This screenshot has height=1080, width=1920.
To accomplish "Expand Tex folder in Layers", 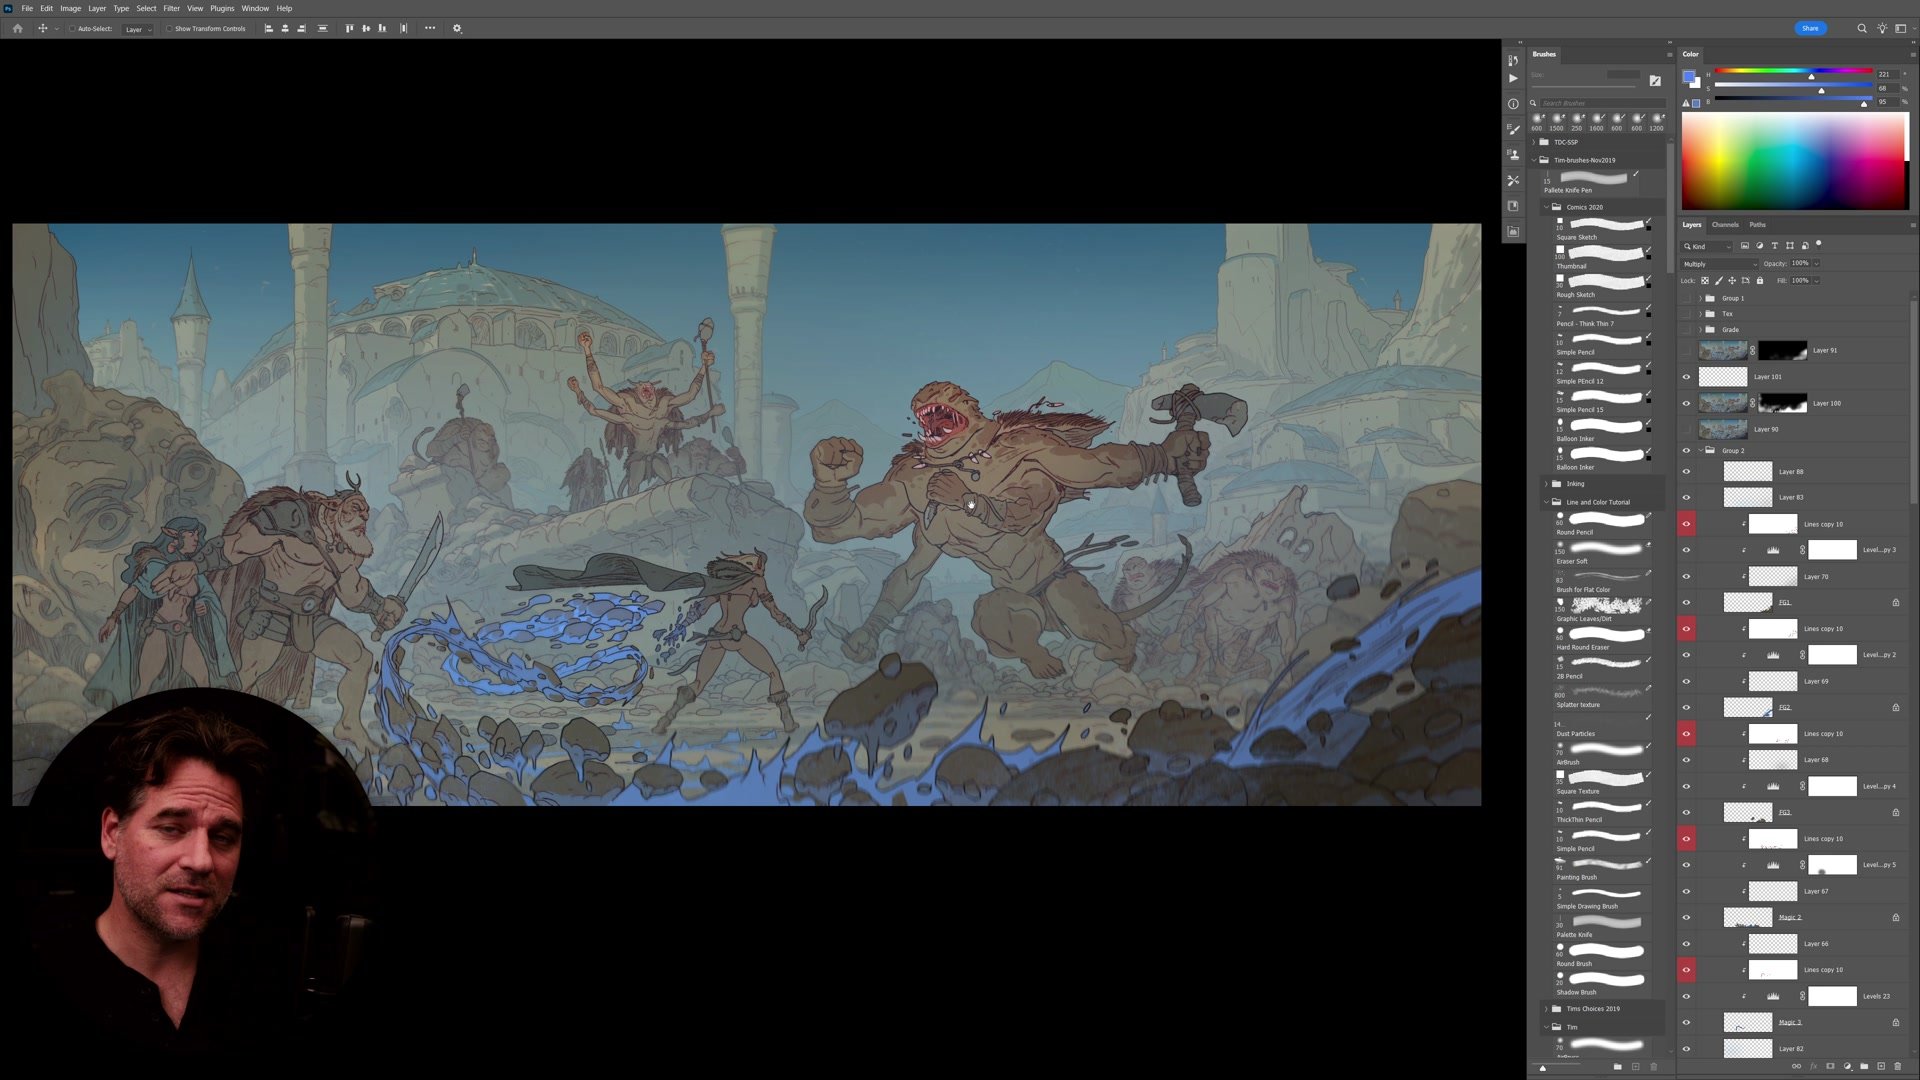I will click(1700, 314).
